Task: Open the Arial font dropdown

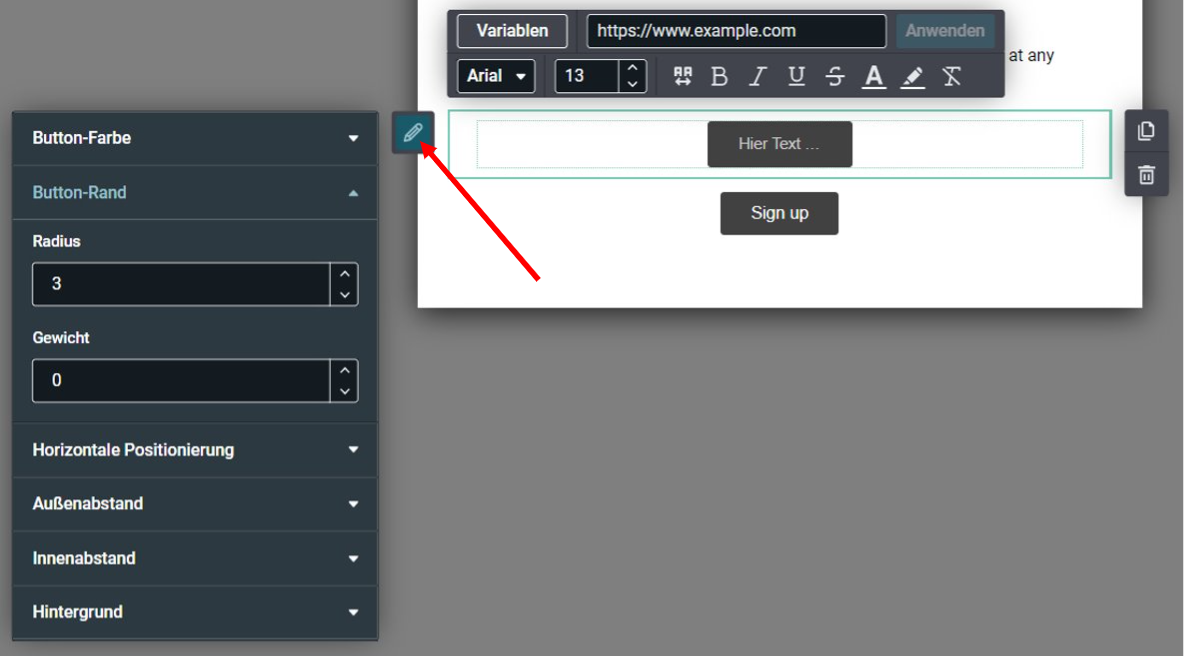Action: (x=496, y=76)
